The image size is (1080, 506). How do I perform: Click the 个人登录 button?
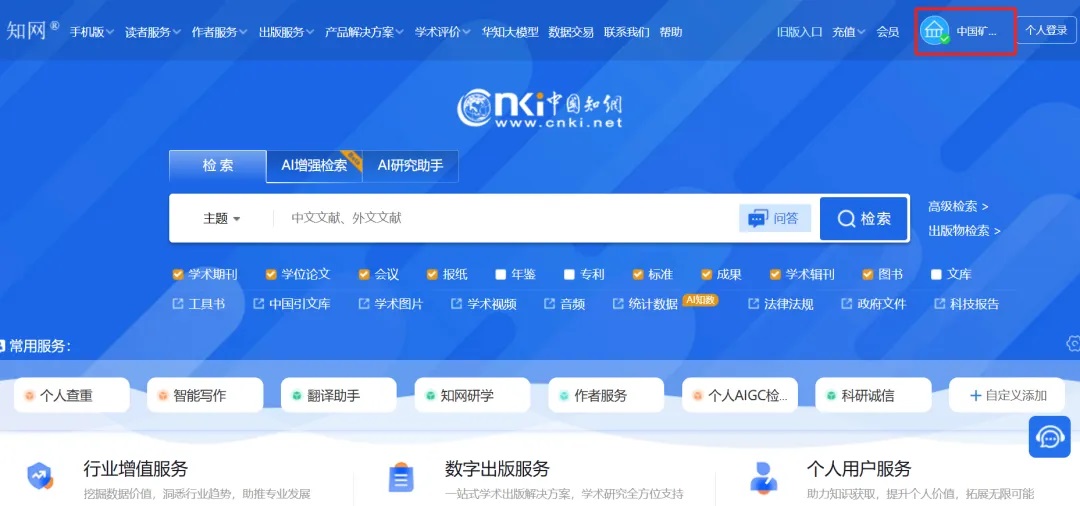(1046, 30)
